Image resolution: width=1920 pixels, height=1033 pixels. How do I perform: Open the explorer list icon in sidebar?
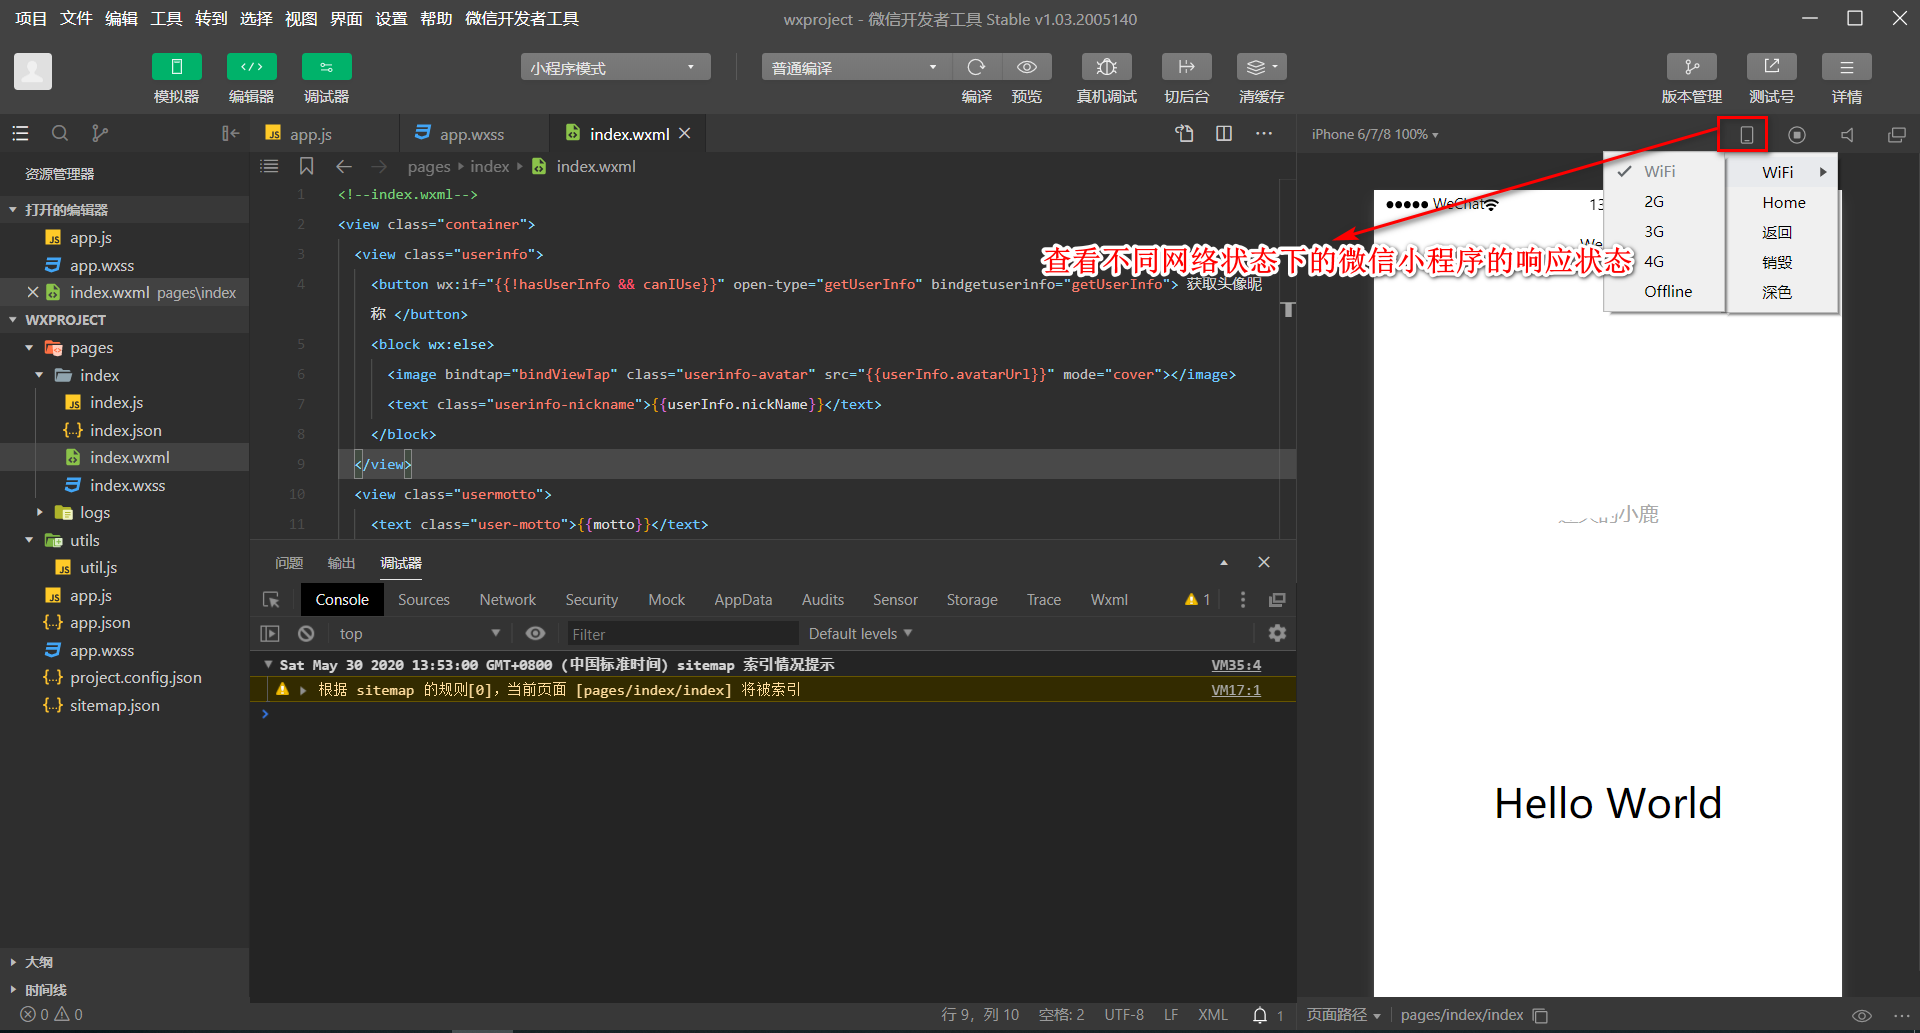pyautogui.click(x=20, y=133)
